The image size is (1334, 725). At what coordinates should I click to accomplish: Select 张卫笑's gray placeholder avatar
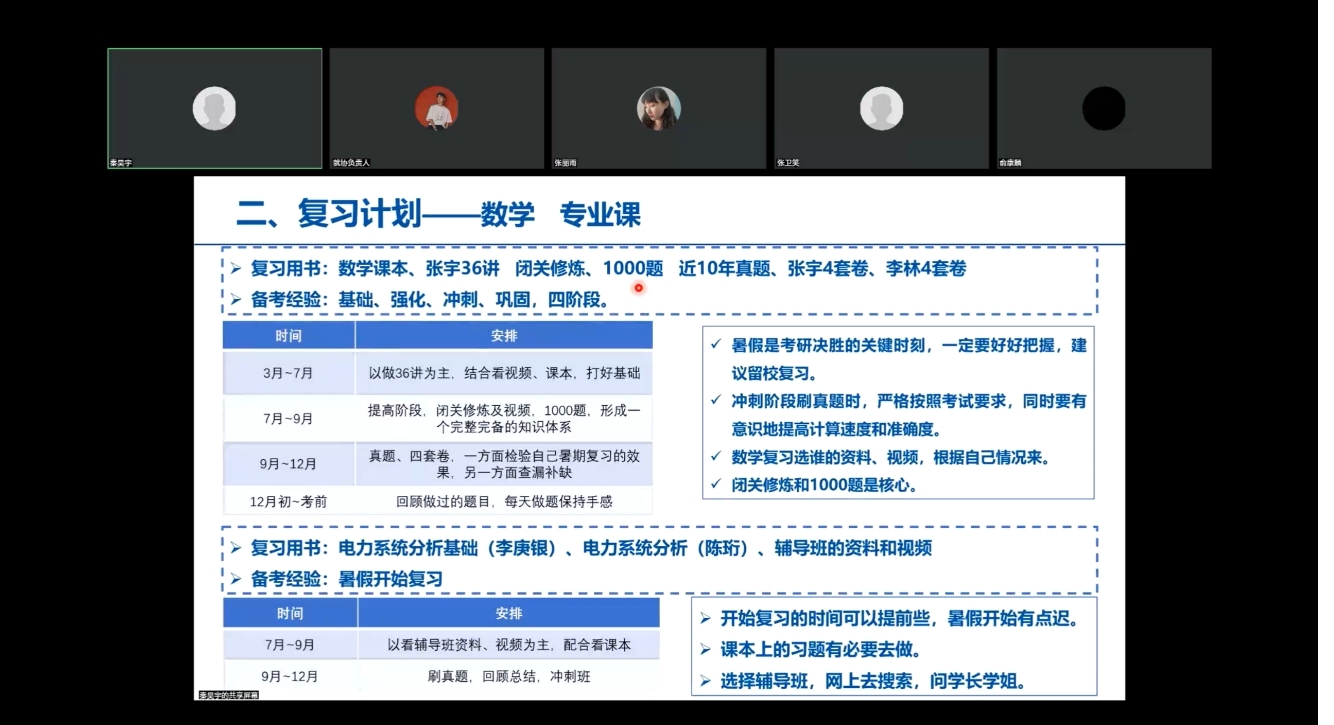[x=881, y=108]
